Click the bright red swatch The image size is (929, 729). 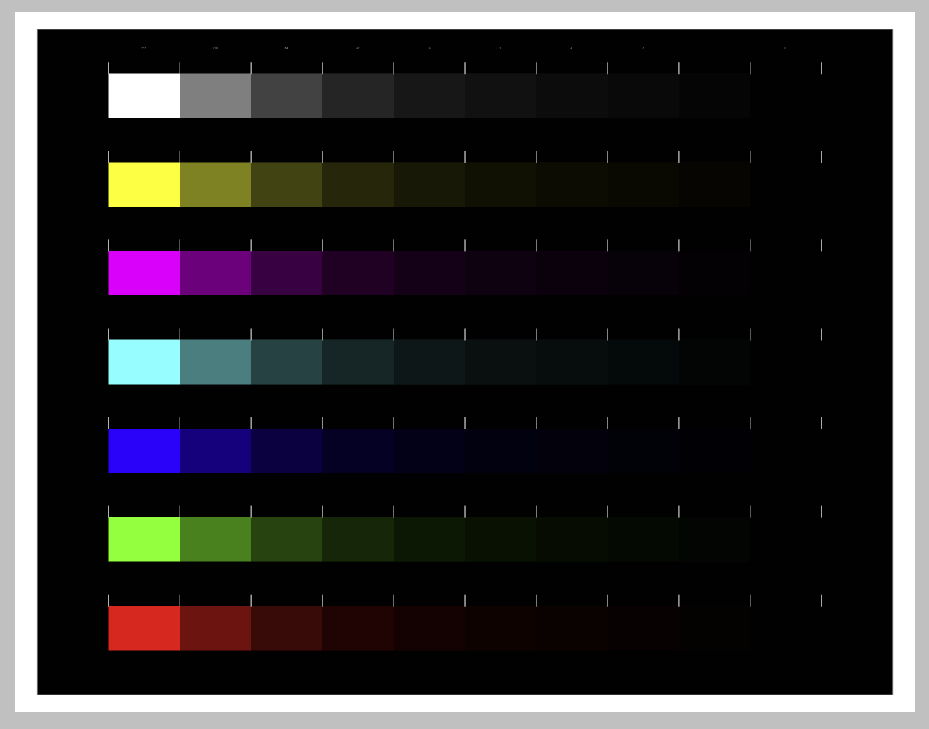click(144, 628)
